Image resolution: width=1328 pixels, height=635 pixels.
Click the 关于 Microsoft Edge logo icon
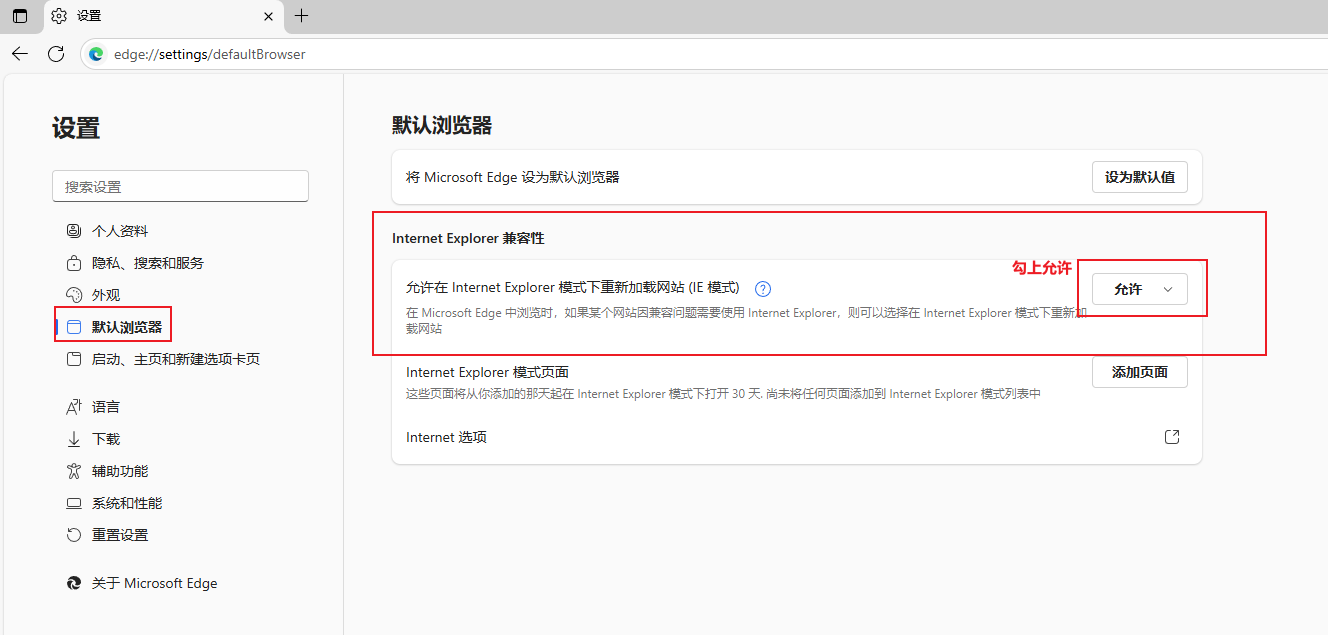(73, 583)
